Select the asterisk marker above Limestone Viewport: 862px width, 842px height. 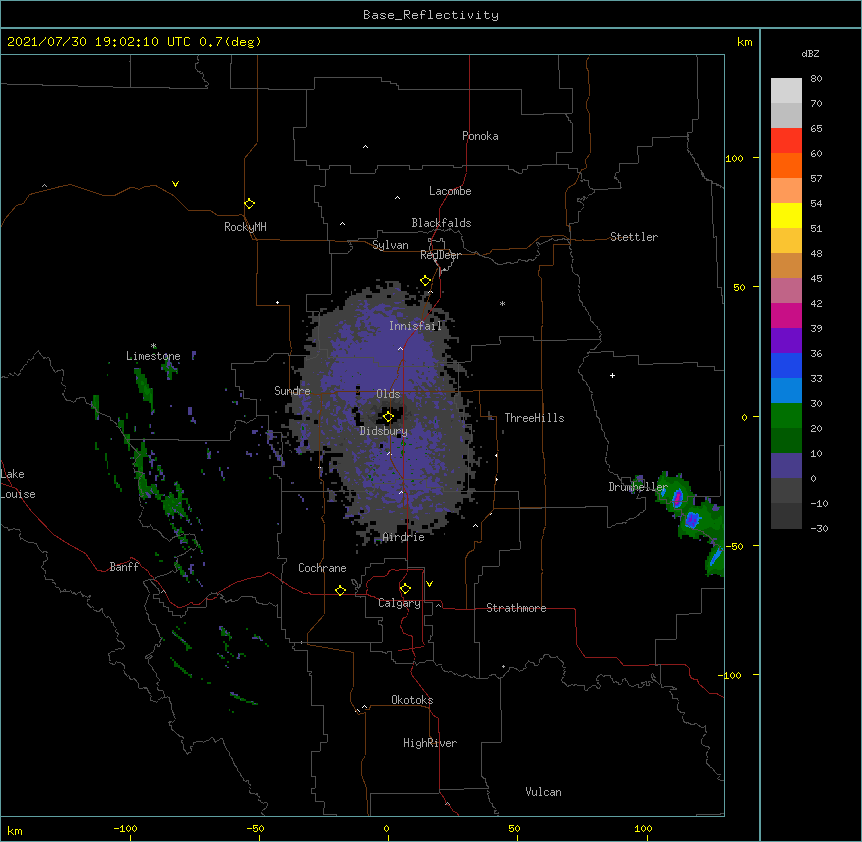tap(154, 346)
